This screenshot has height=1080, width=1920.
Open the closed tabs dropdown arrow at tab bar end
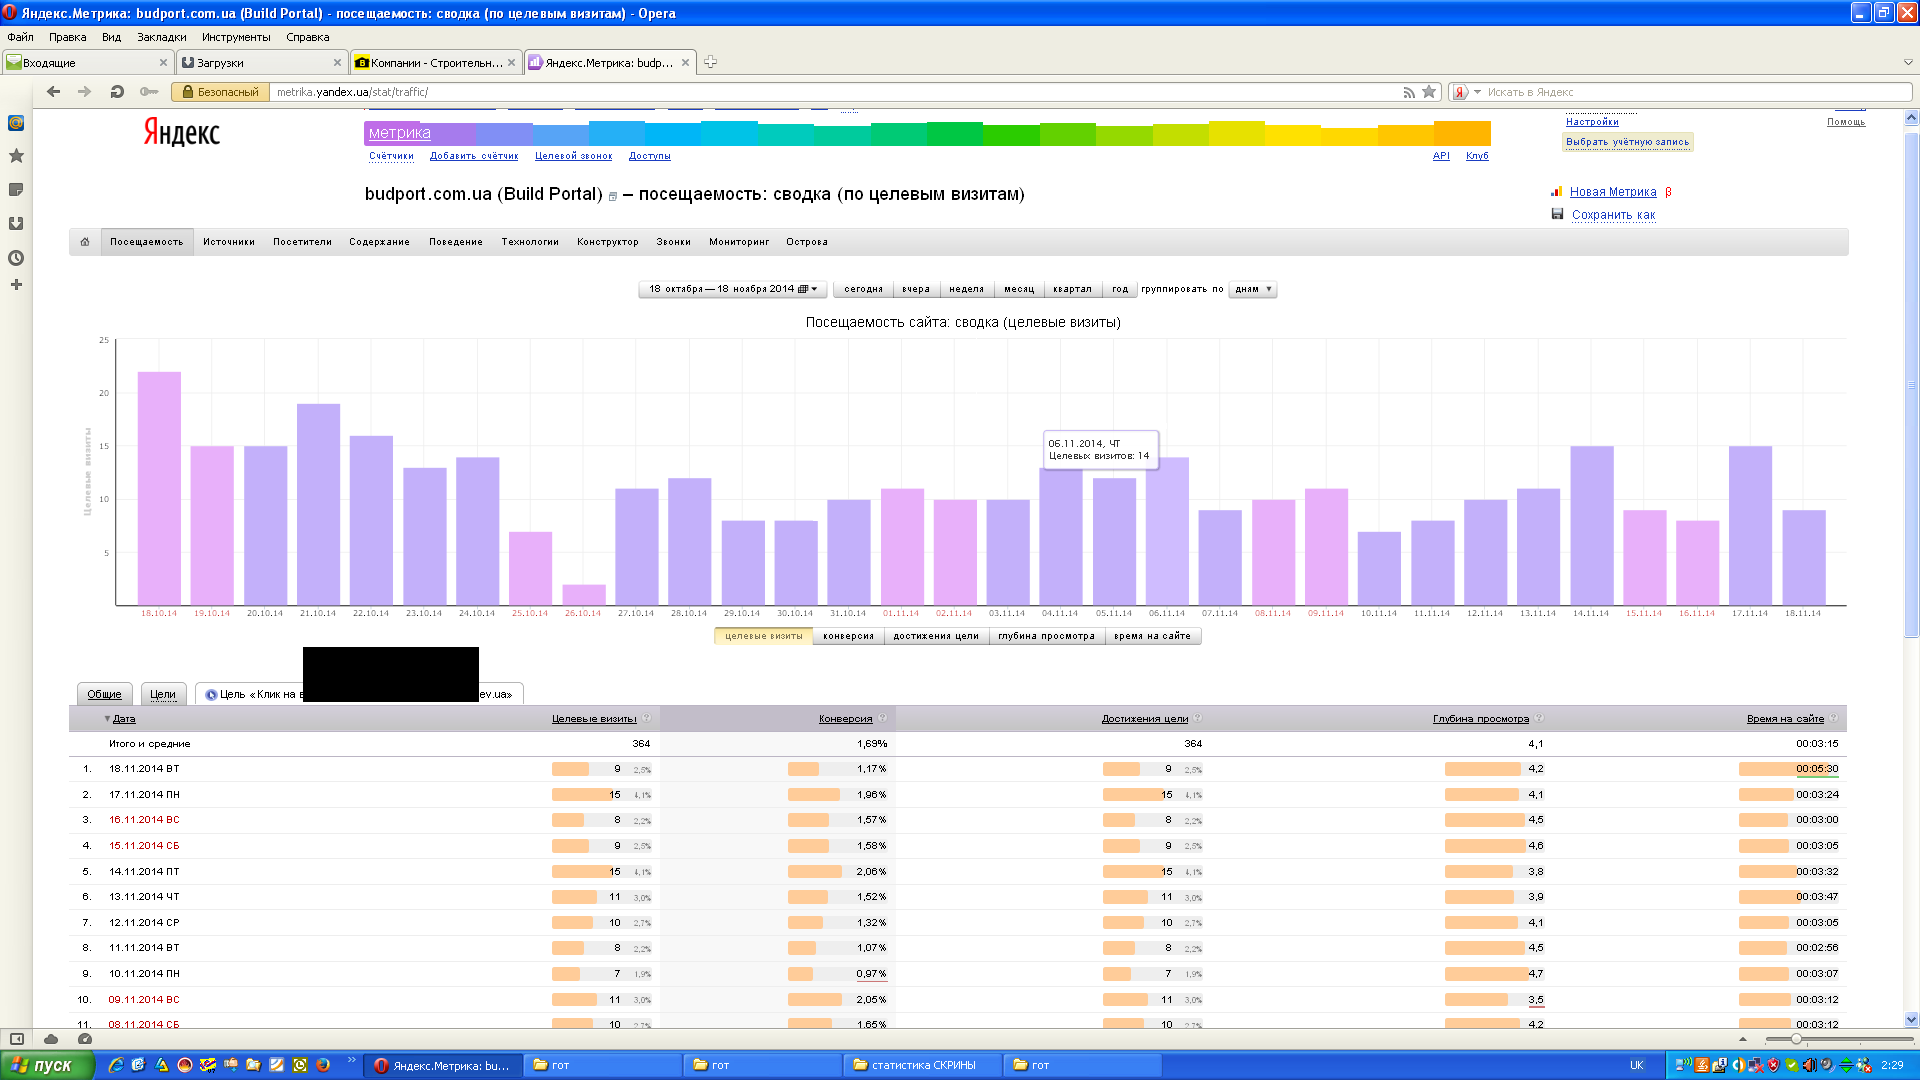click(x=1907, y=62)
